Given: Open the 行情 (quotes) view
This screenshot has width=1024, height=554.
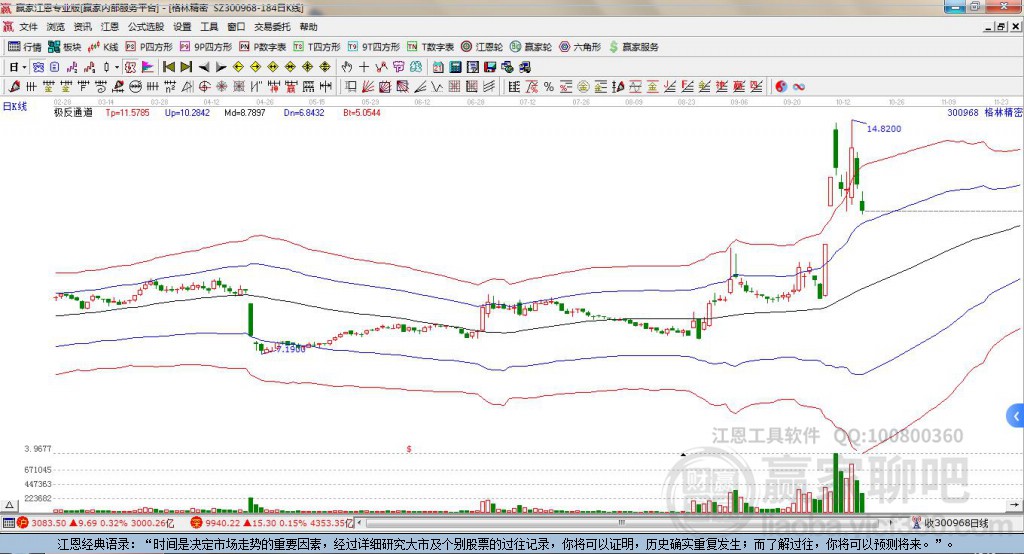Looking at the screenshot, I should (x=26, y=47).
